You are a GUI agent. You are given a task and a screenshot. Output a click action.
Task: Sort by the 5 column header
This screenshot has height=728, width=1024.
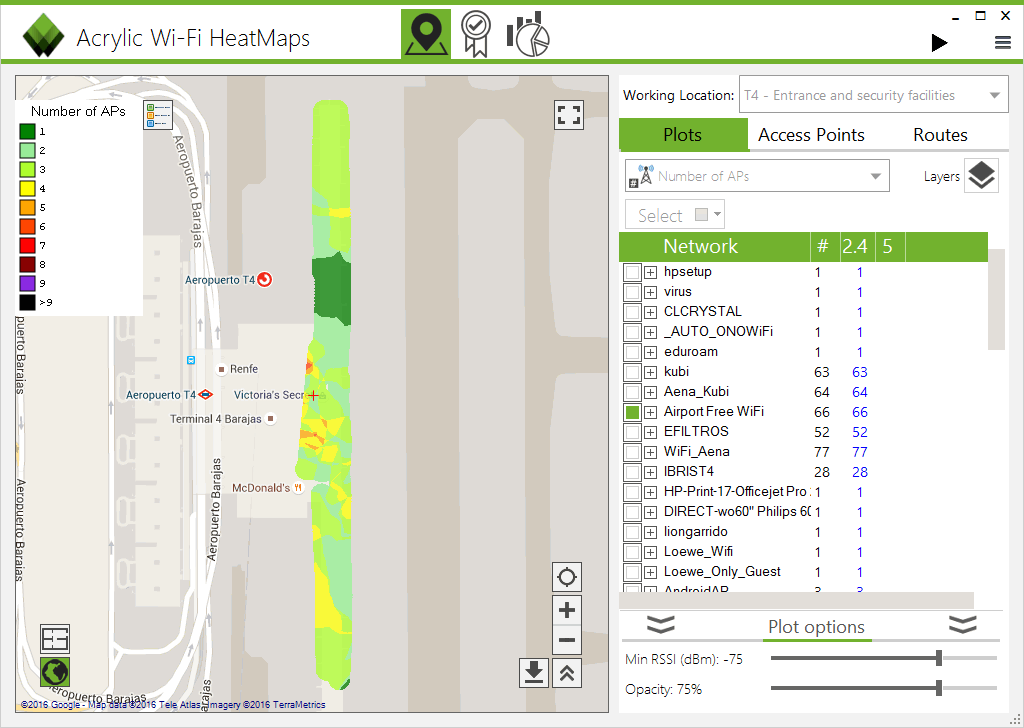pos(888,246)
